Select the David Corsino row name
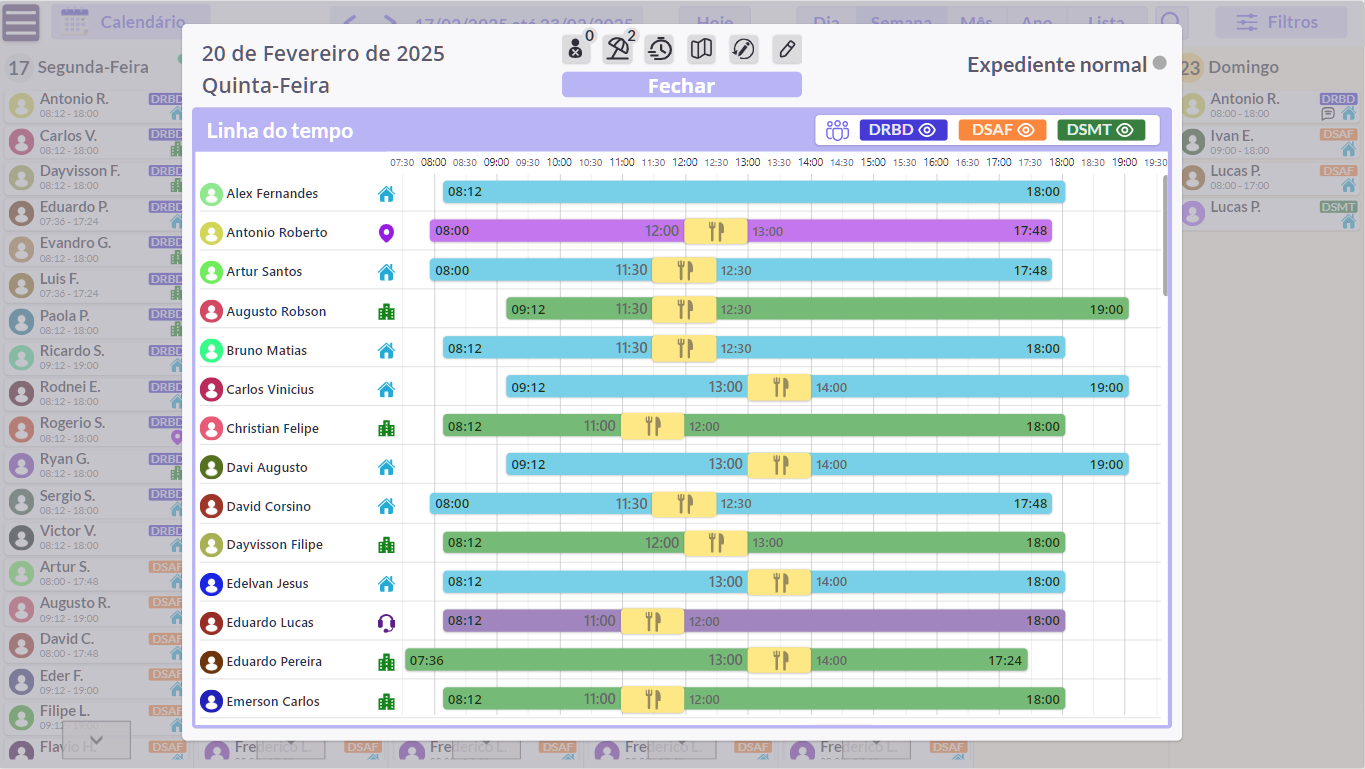1365x769 pixels. pyautogui.click(x=269, y=506)
